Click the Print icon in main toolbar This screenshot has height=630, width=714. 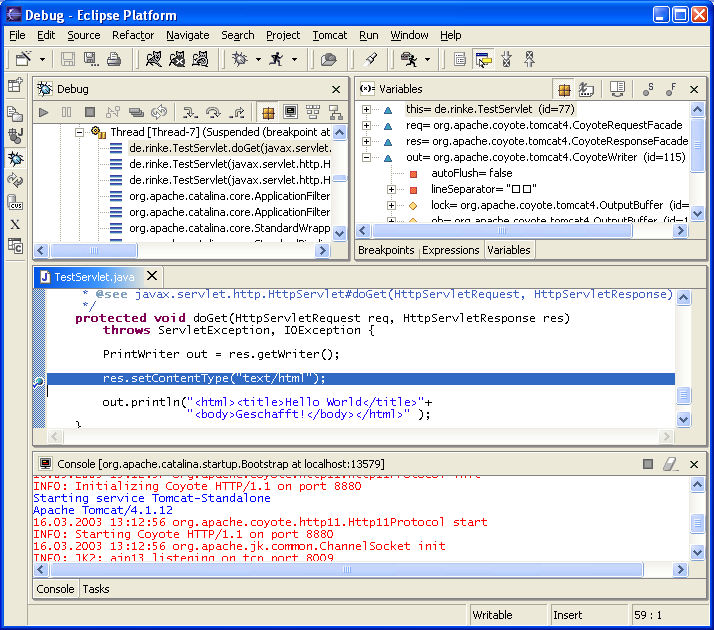point(114,60)
